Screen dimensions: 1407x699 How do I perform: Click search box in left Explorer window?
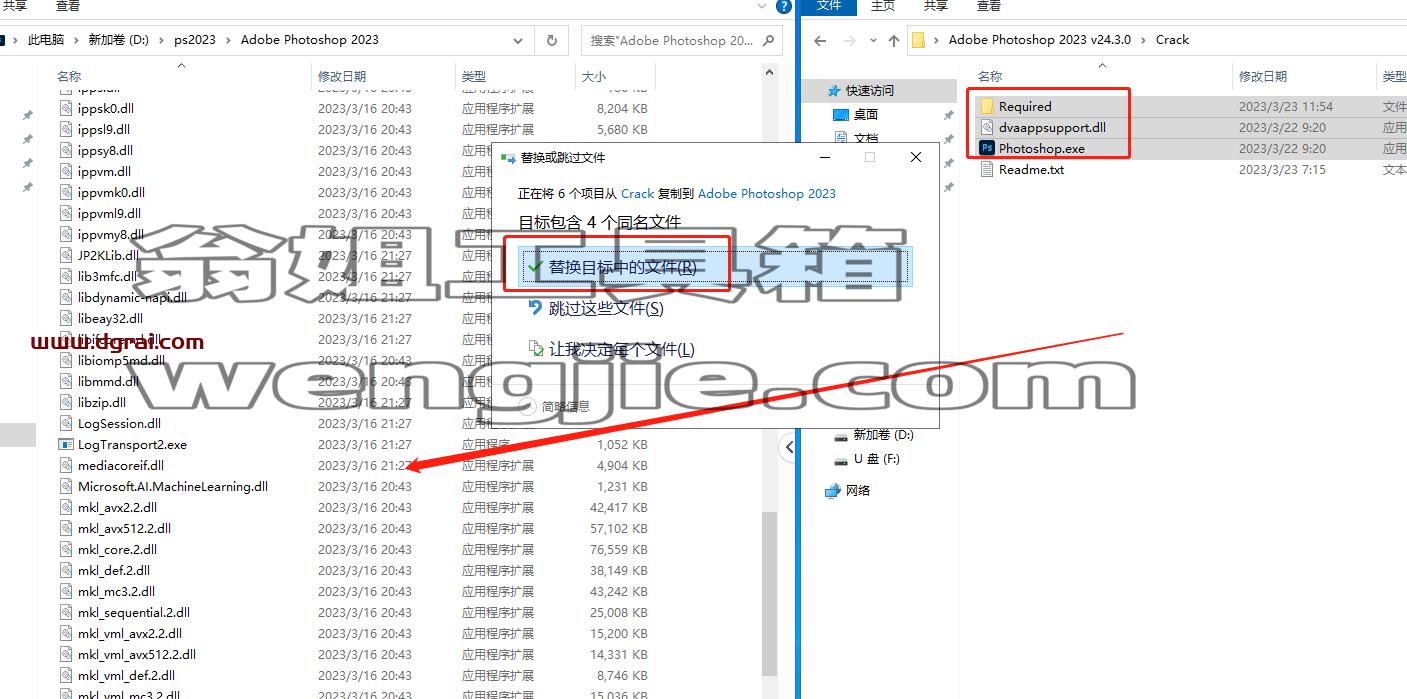pyautogui.click(x=670, y=40)
